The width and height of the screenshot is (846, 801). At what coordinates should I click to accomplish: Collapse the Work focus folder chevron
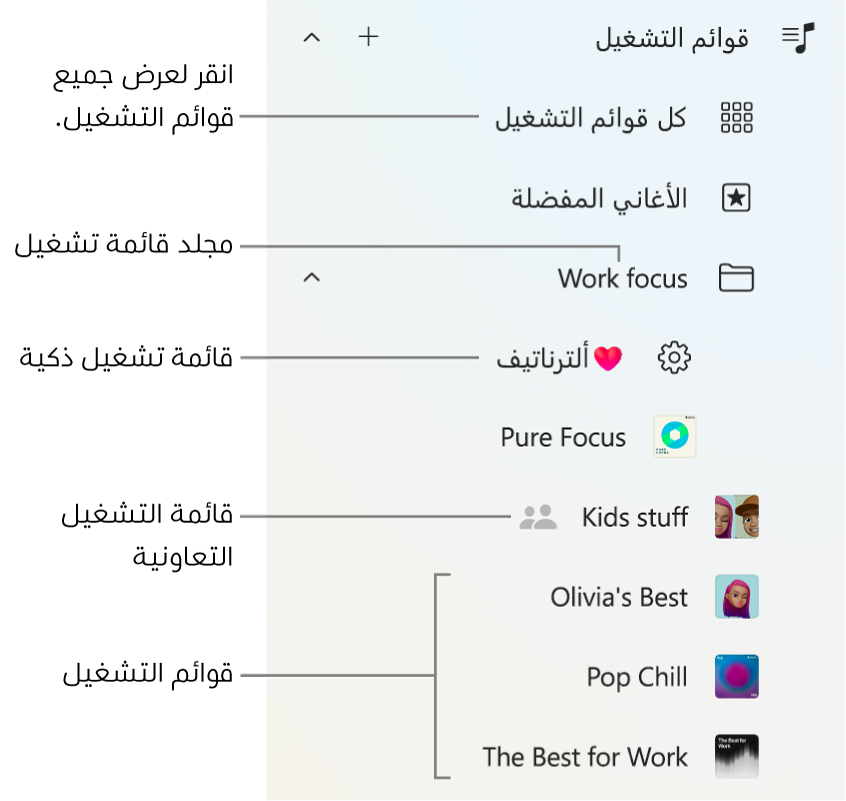click(311, 278)
